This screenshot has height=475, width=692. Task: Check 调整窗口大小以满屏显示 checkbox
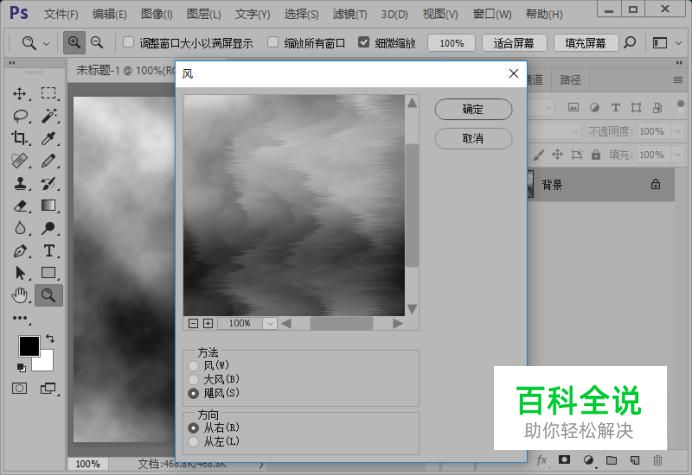click(x=128, y=42)
